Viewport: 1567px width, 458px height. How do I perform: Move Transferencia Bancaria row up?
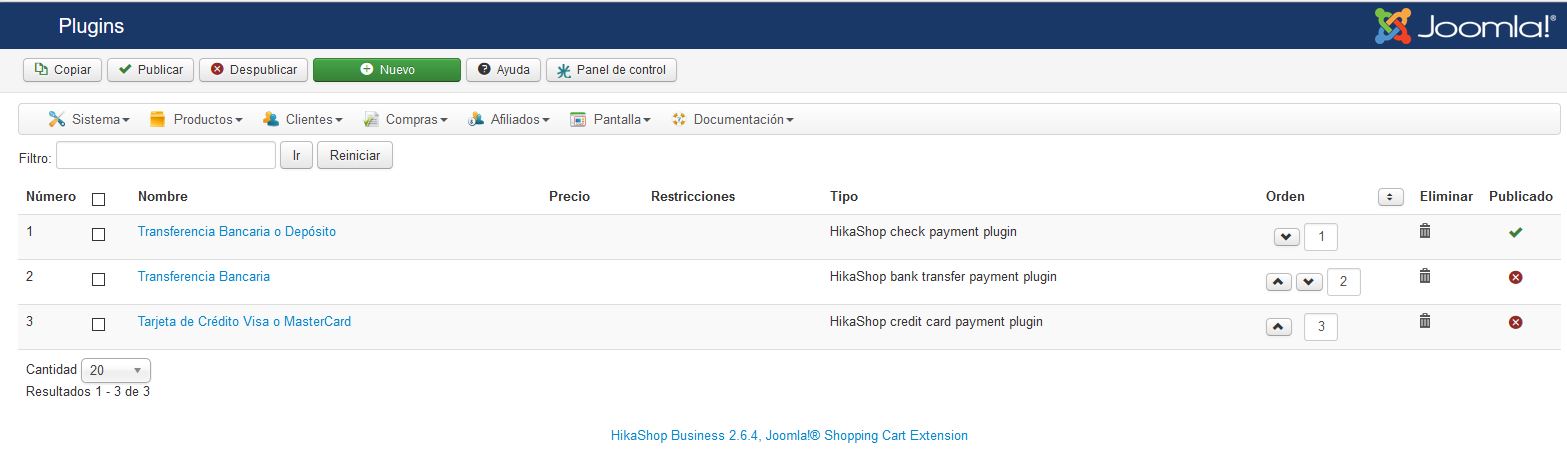[x=1279, y=282]
